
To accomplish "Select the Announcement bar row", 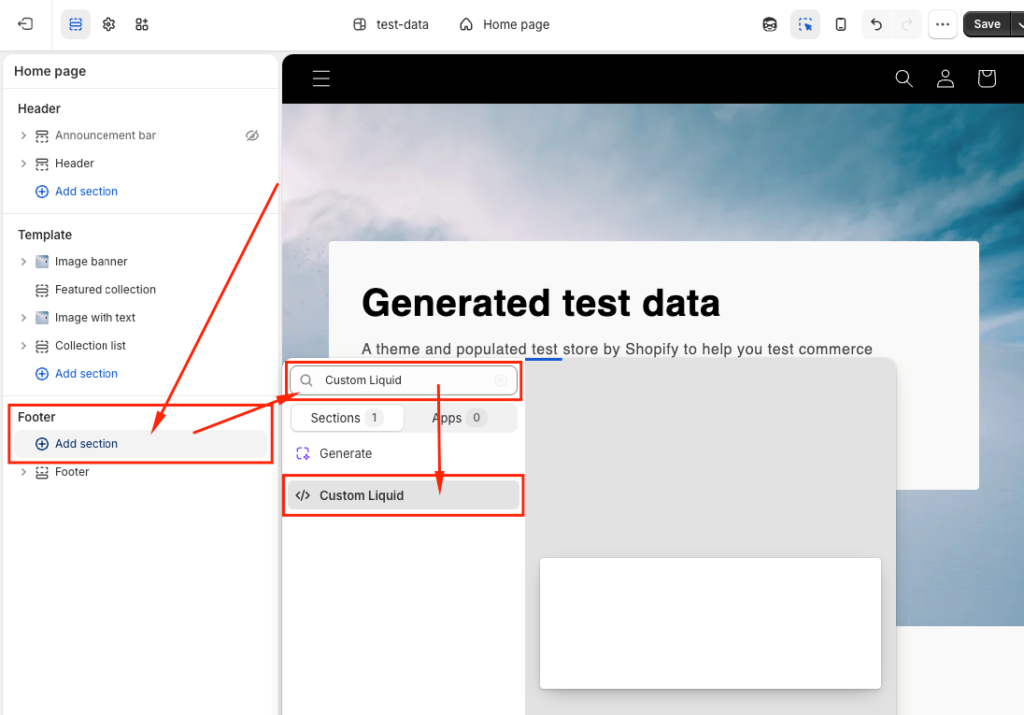I will (x=140, y=135).
